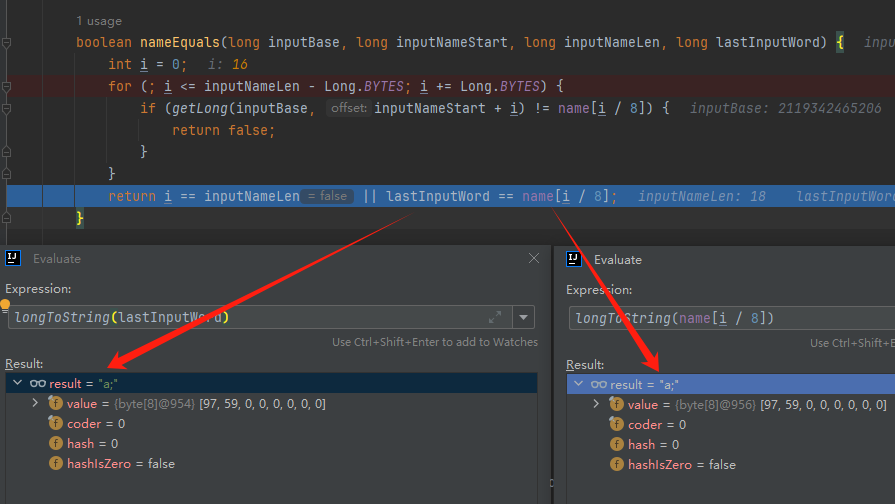The image size is (895, 504).
Task: Click 'Use Ctrl+Shift+Enter to add to Watches' hint
Action: tap(435, 342)
